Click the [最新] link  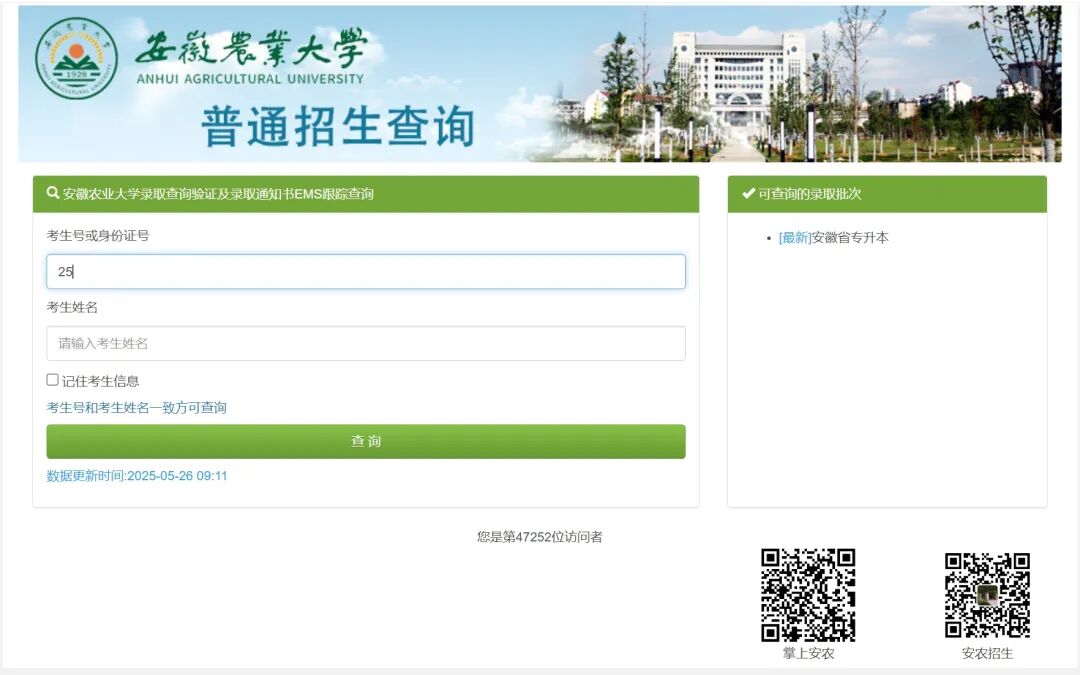[x=795, y=238]
